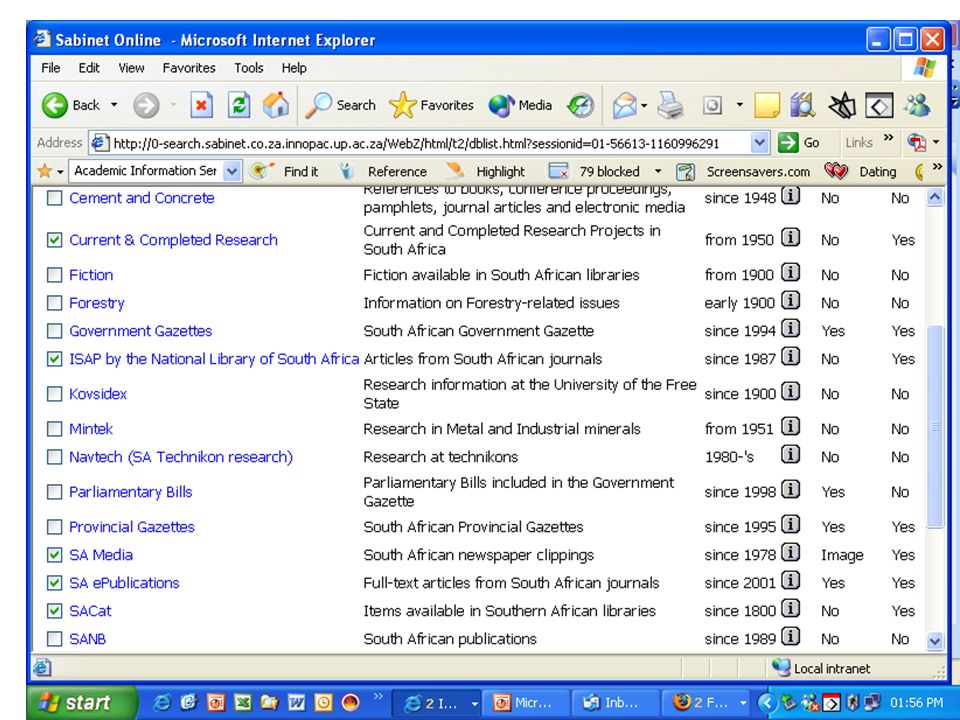Show info for Parliamentary Bills
This screenshot has height=720, width=960.
click(791, 490)
